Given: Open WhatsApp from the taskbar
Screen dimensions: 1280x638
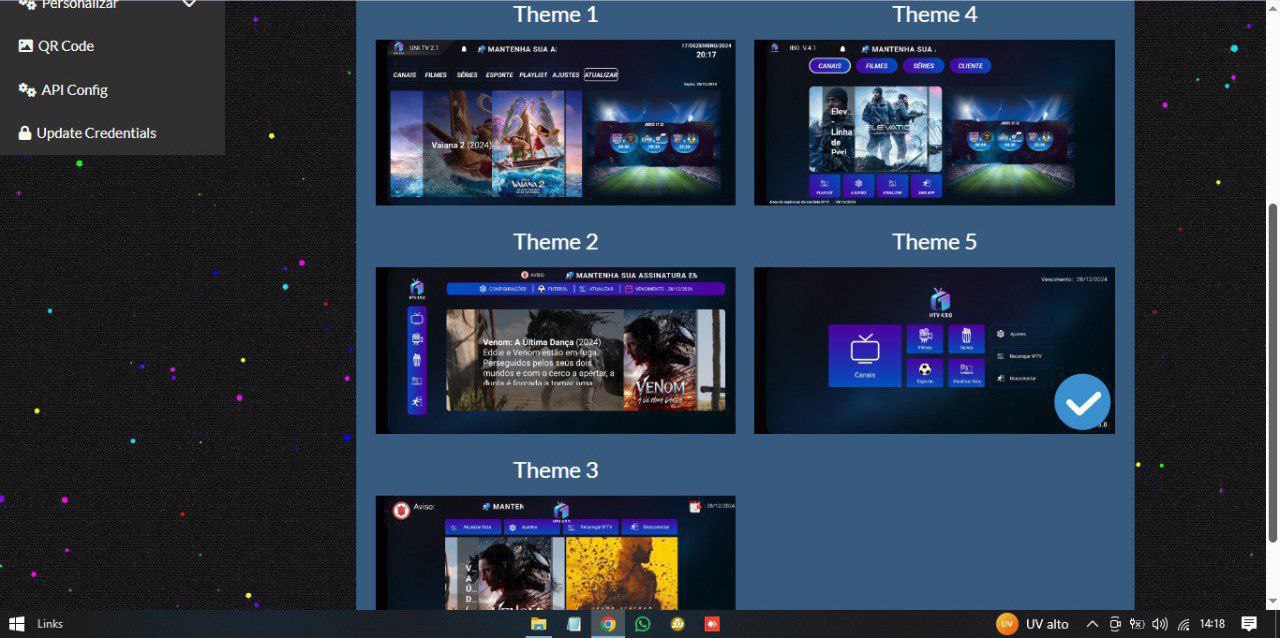Looking at the screenshot, I should coord(642,624).
